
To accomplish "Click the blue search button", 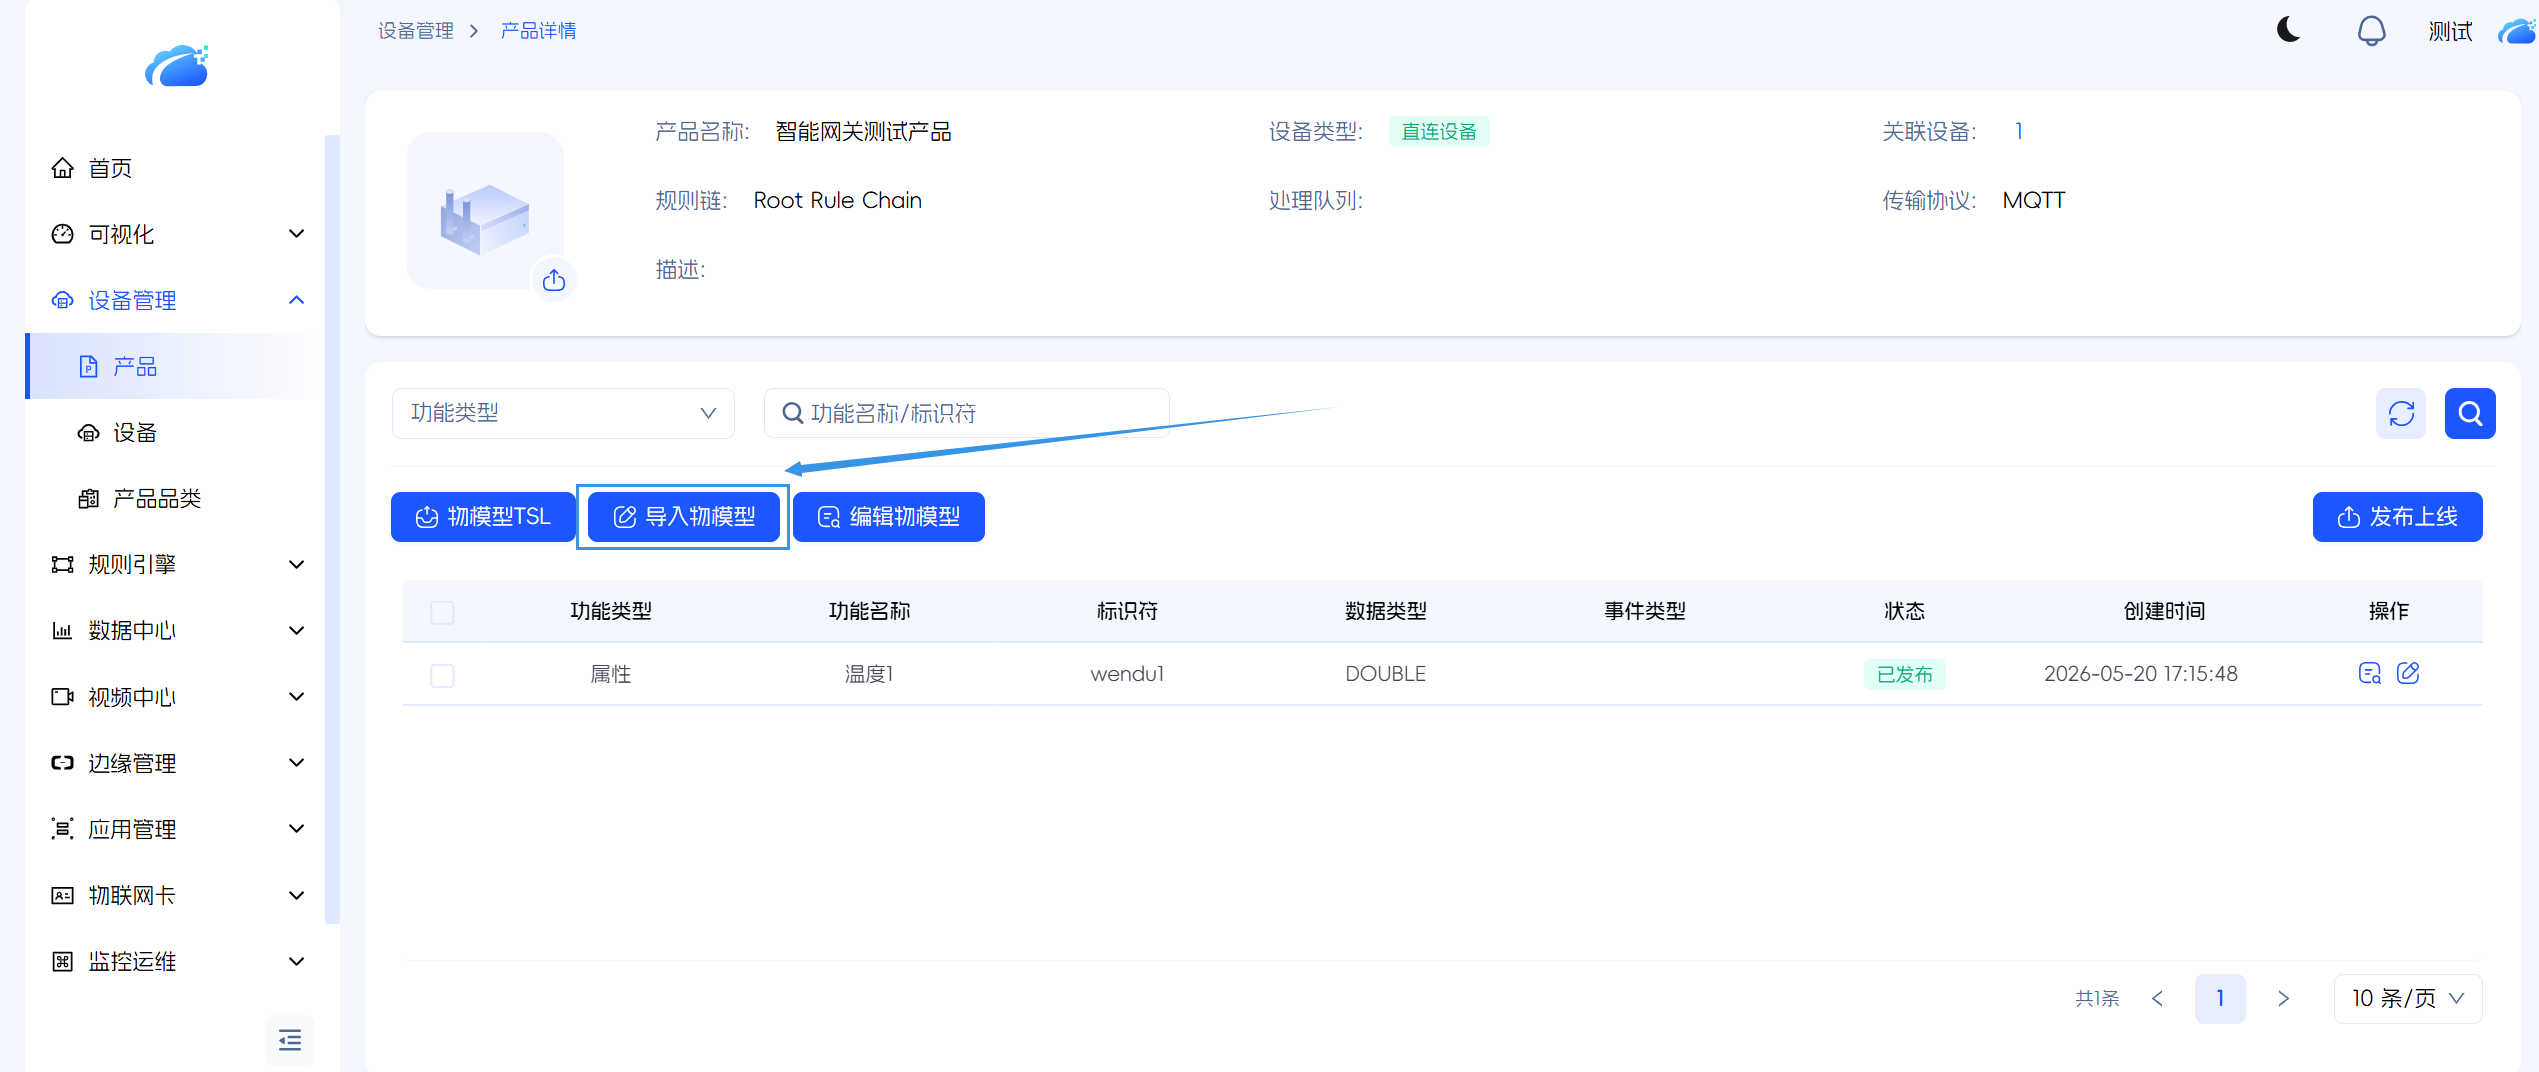I will pyautogui.click(x=2469, y=413).
